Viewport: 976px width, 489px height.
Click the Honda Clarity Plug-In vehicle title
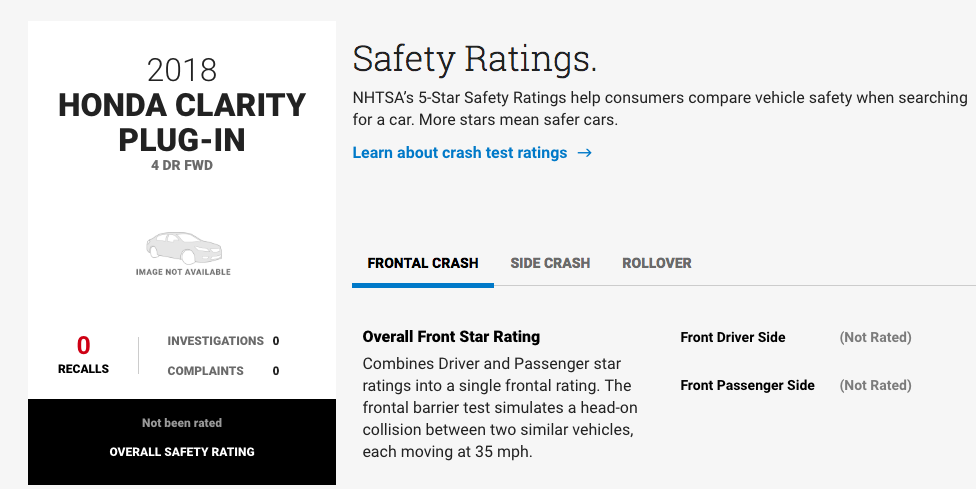click(x=182, y=122)
